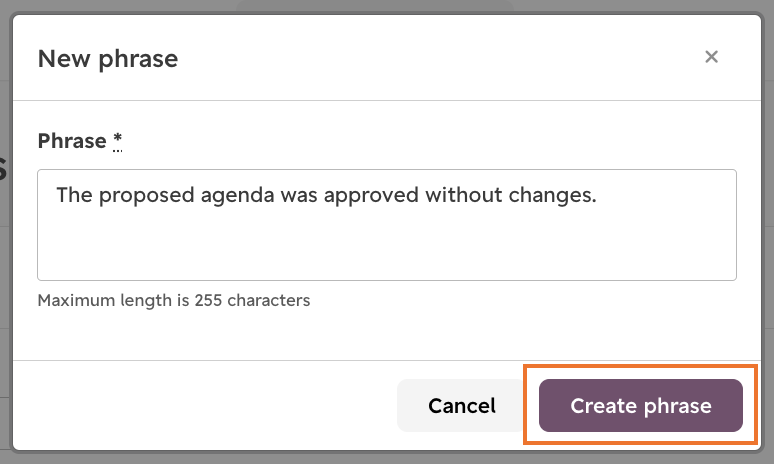Click the number 255 in the length hint

[208, 300]
